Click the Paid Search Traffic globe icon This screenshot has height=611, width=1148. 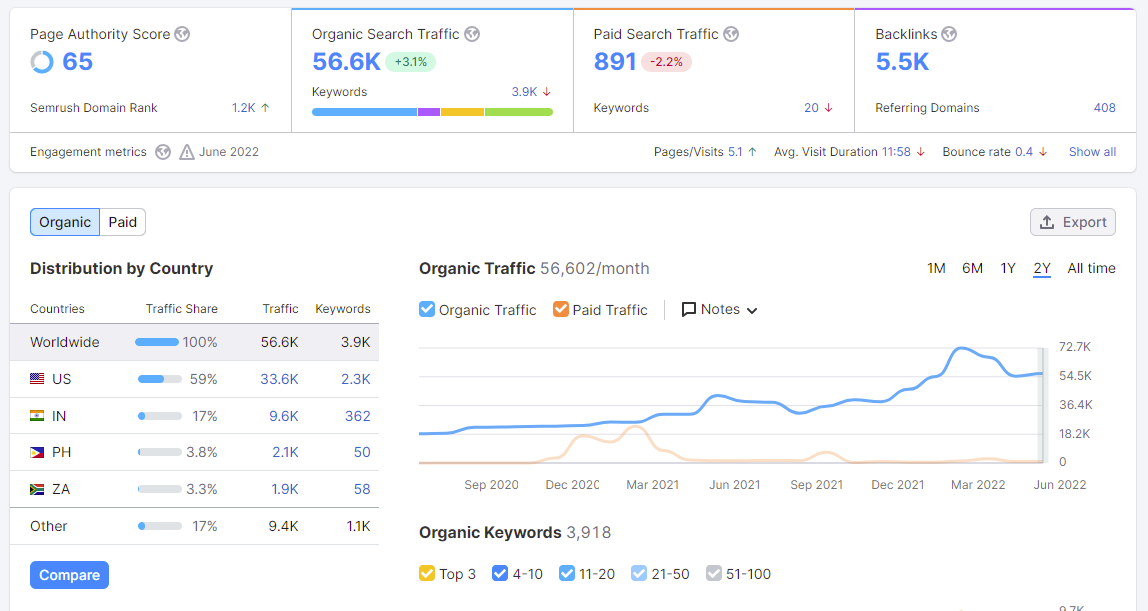click(x=731, y=34)
